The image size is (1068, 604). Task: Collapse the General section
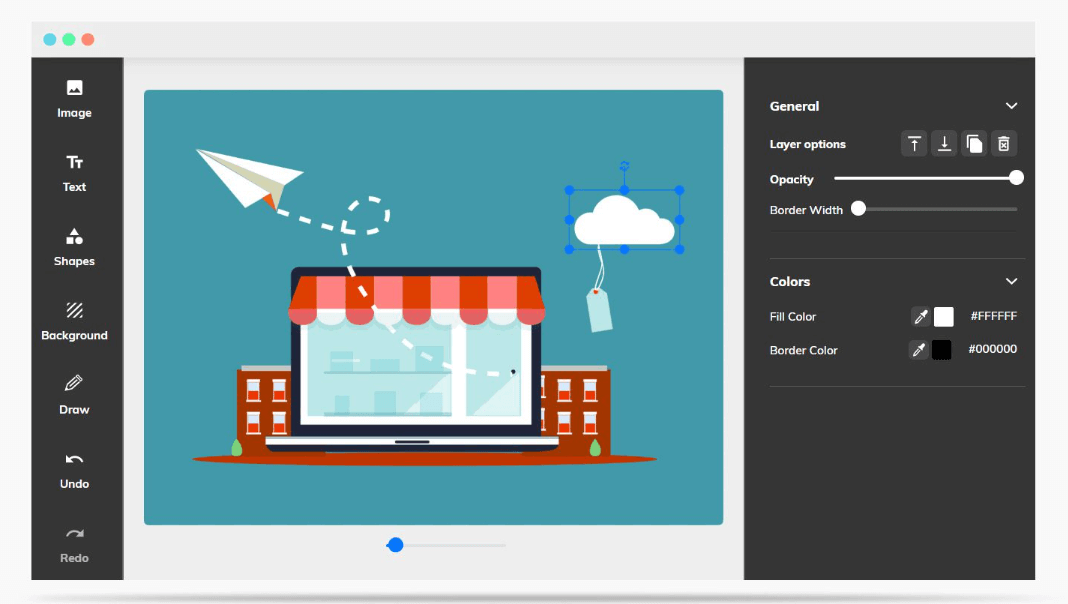click(1011, 106)
